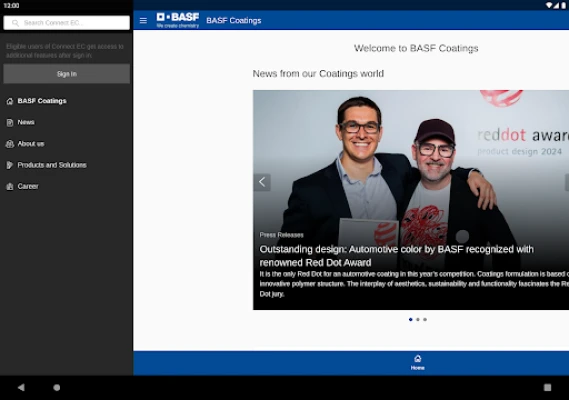Select the third carousel dot
The width and height of the screenshot is (569, 400).
[x=425, y=319]
